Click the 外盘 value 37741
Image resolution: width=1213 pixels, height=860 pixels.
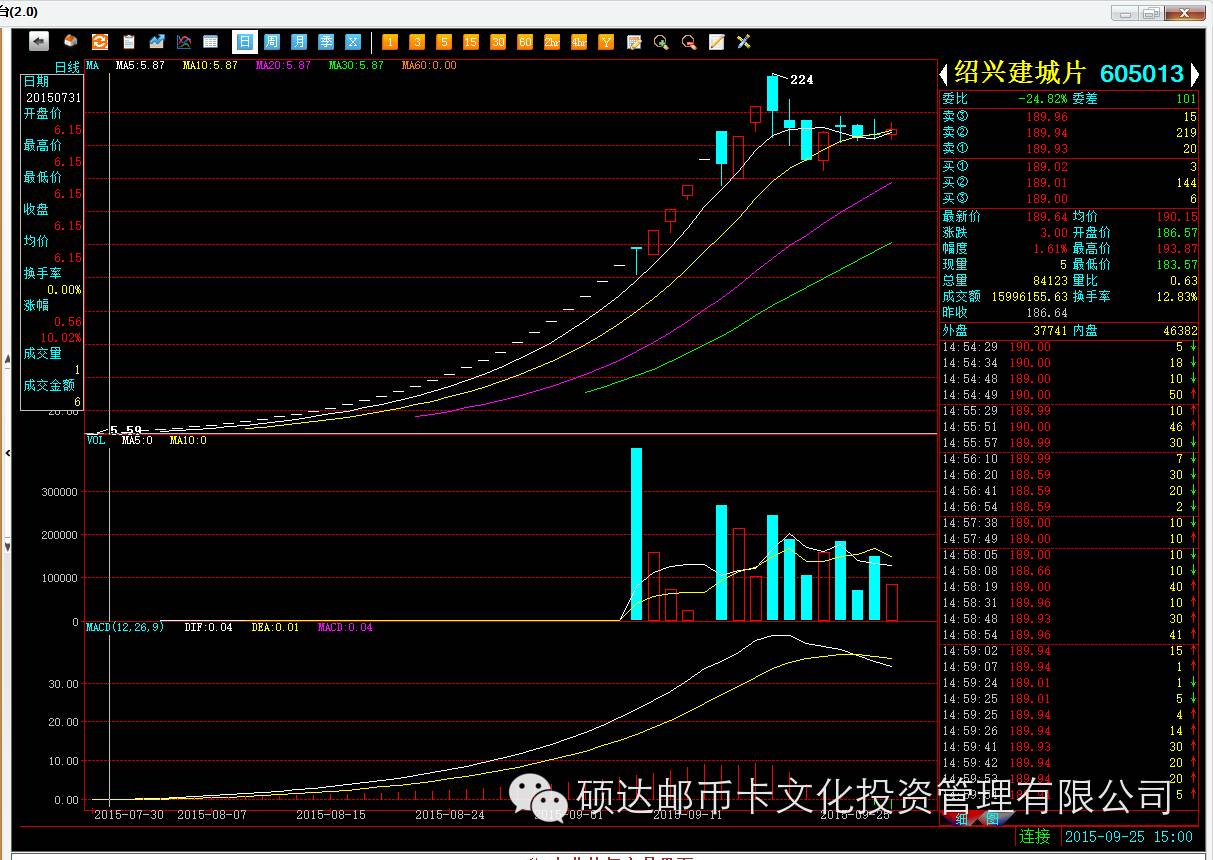[x=1049, y=330]
